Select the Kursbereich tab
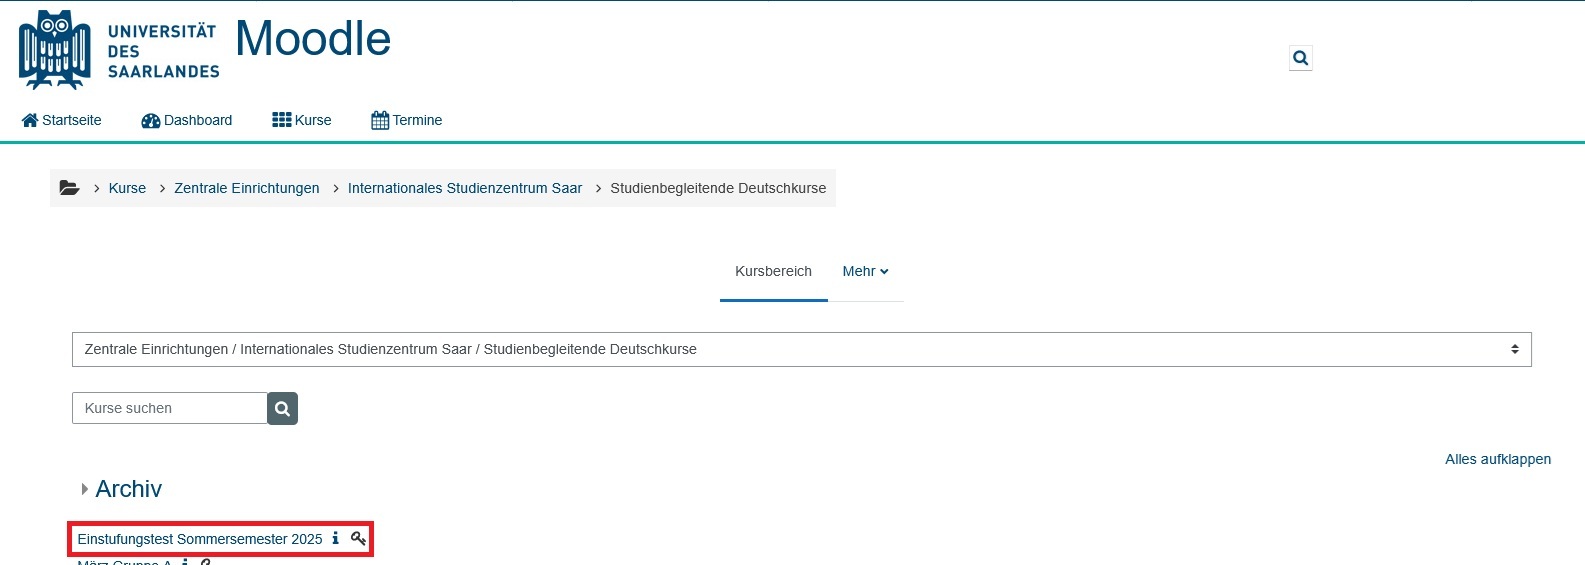1585x565 pixels. point(773,271)
